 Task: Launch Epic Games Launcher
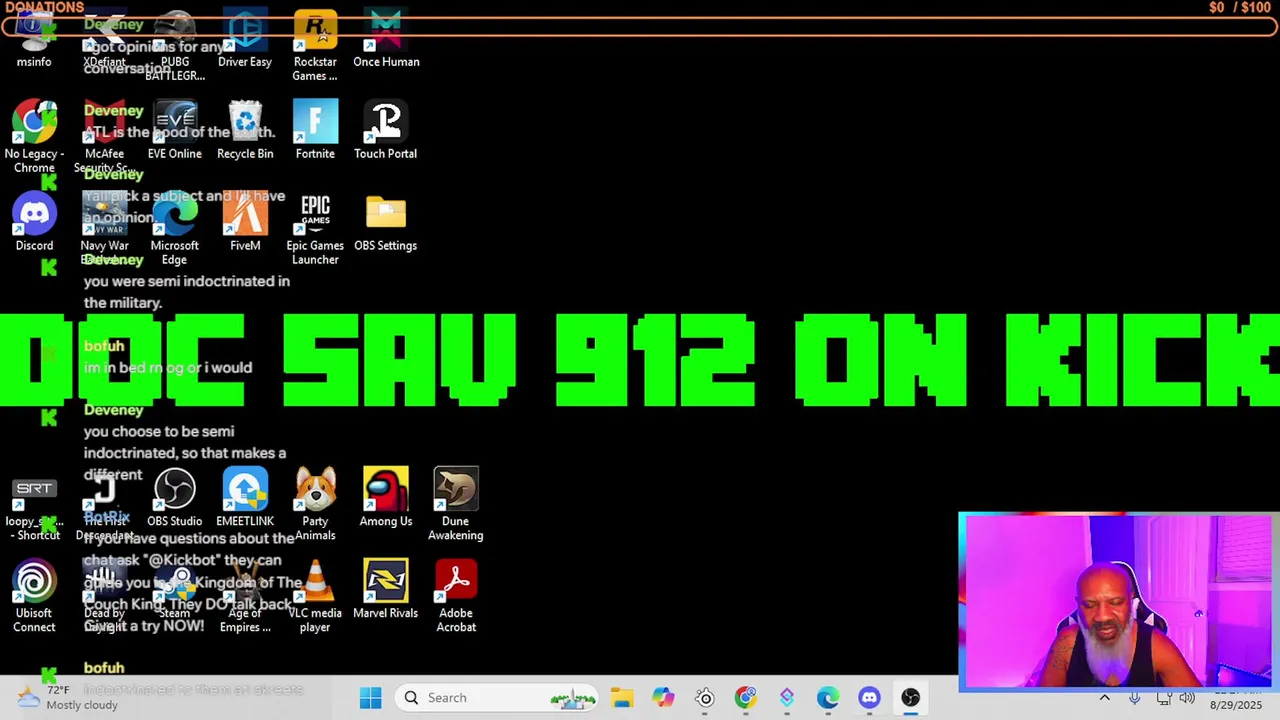pyautogui.click(x=315, y=229)
